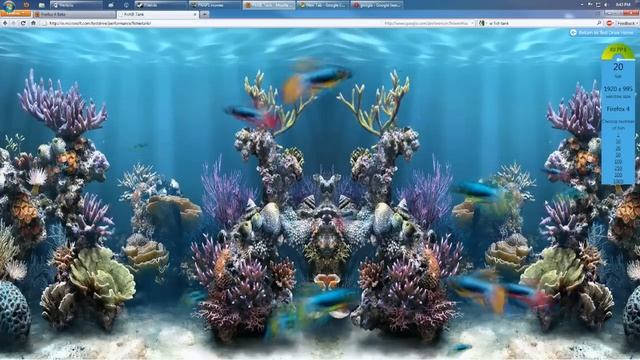Go to the home page icon
Screen dimensions: 640x360
[x=33, y=23]
